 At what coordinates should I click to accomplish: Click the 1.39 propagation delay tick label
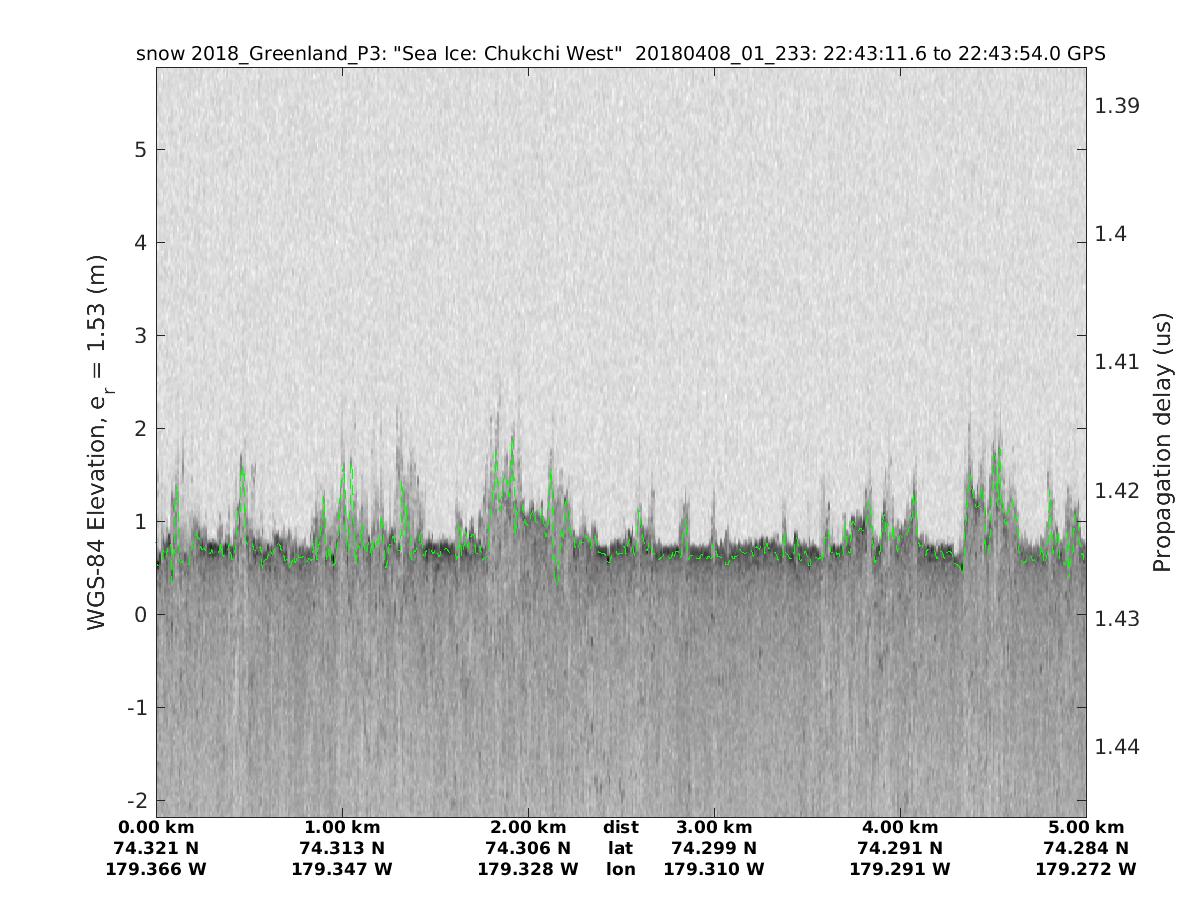(1118, 105)
